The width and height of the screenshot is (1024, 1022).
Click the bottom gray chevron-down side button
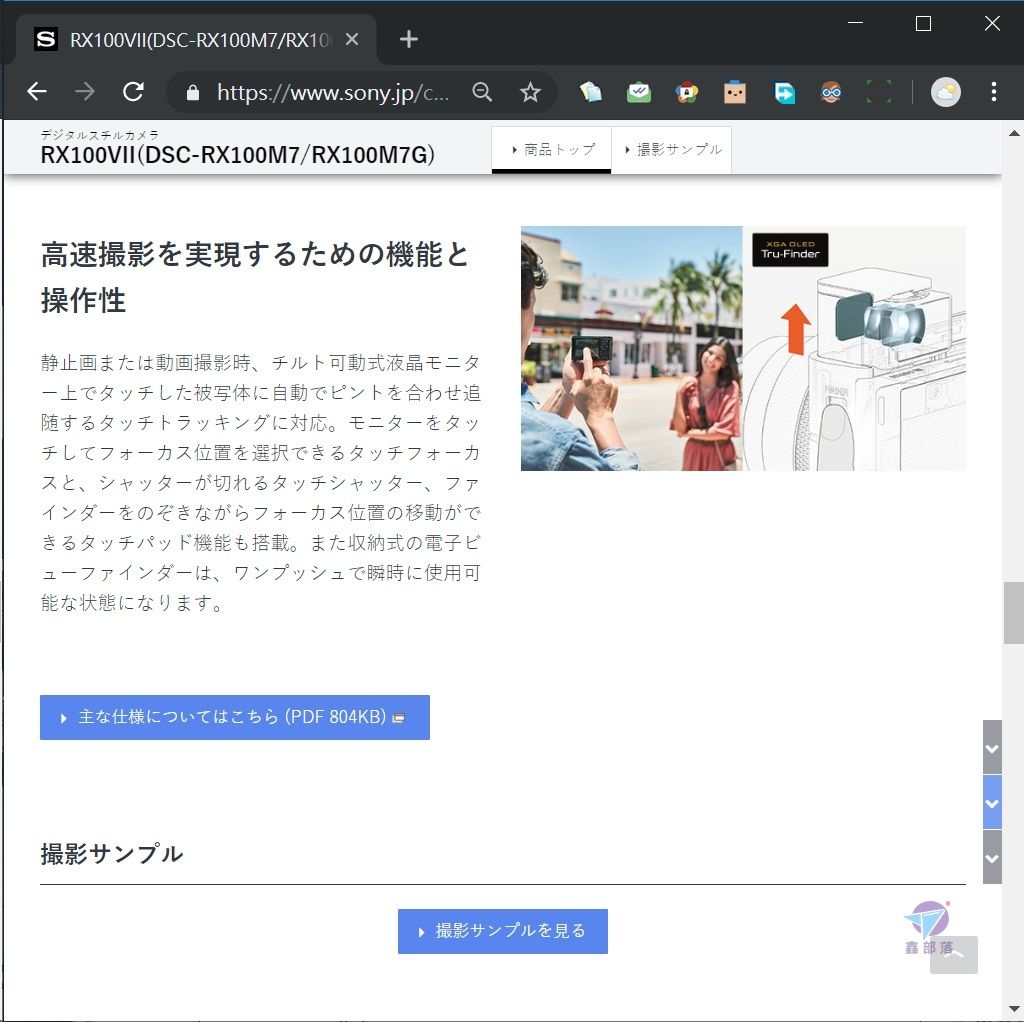coord(992,857)
